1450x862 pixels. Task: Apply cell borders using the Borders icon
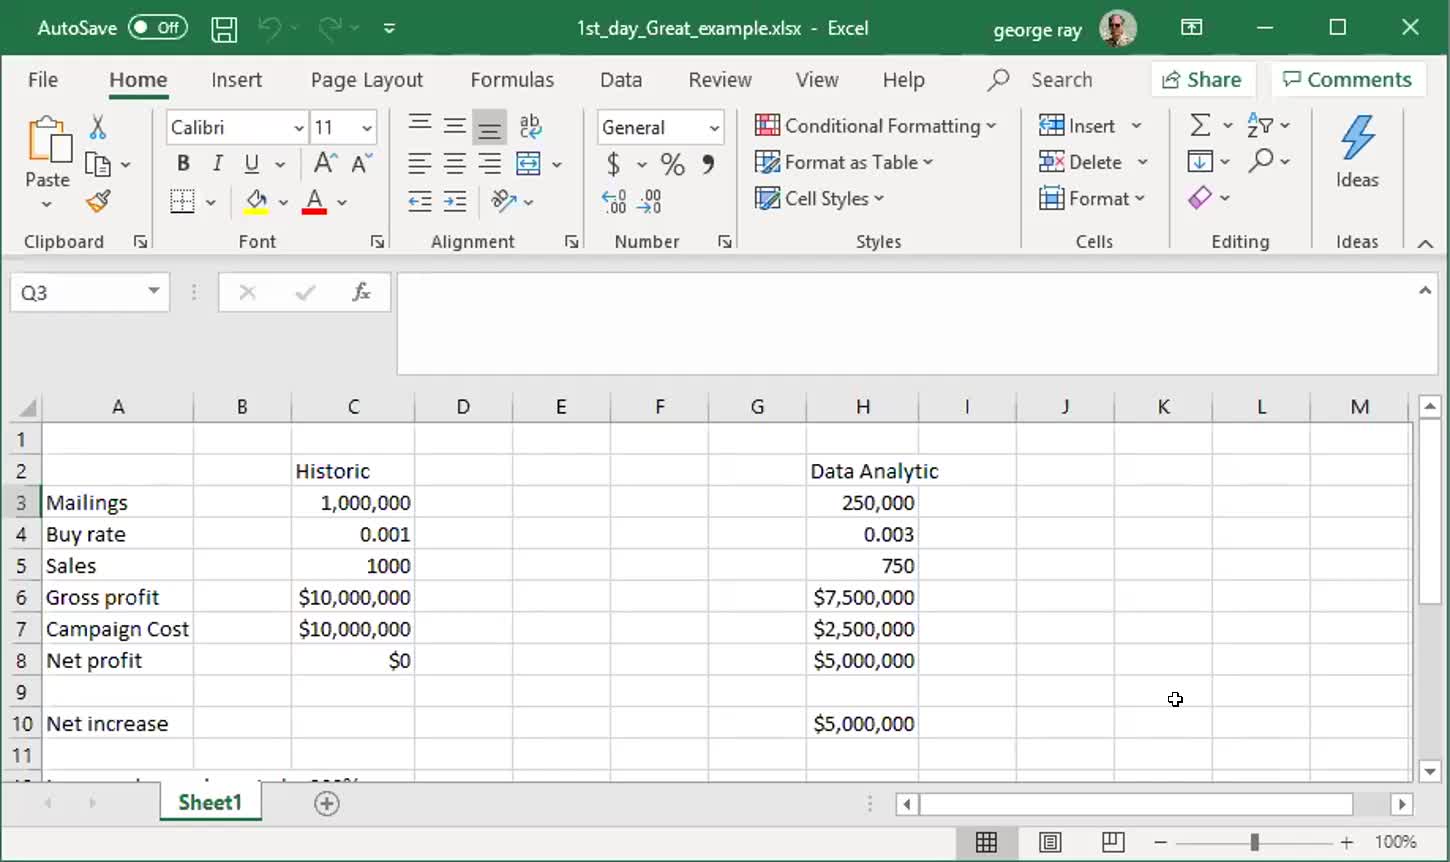(x=182, y=202)
